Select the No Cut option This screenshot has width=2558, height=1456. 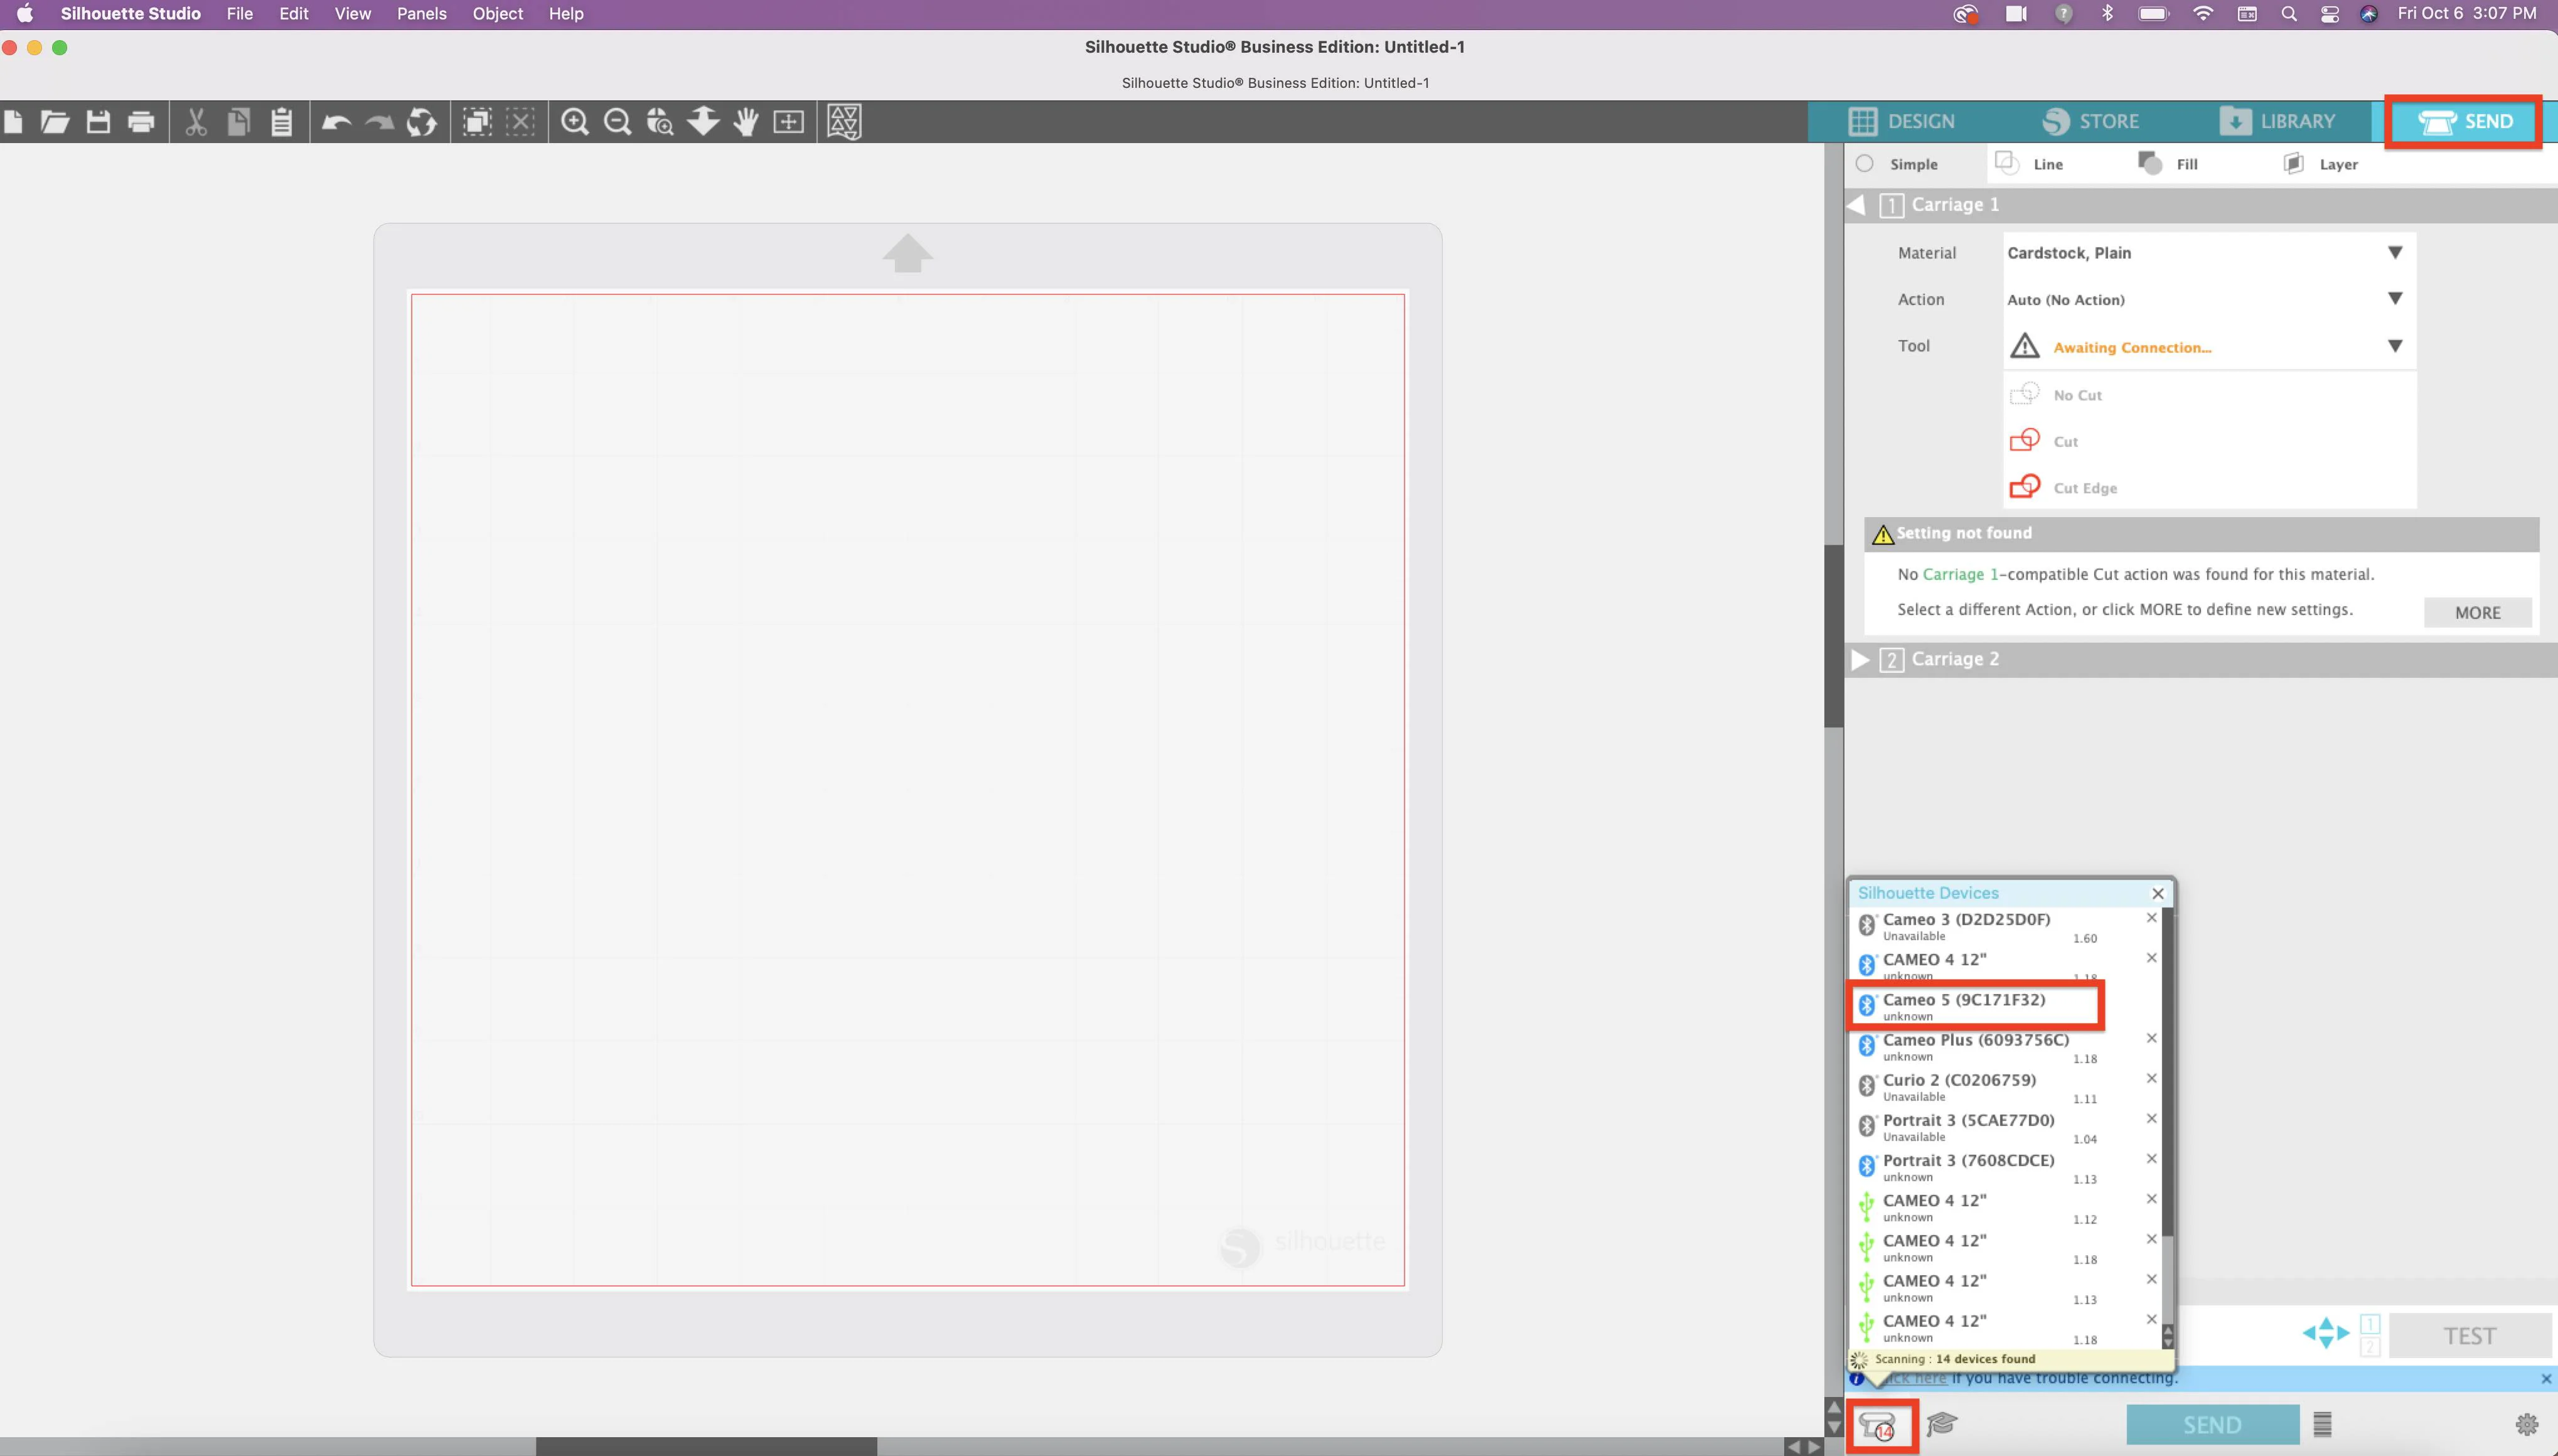pyautogui.click(x=2076, y=395)
